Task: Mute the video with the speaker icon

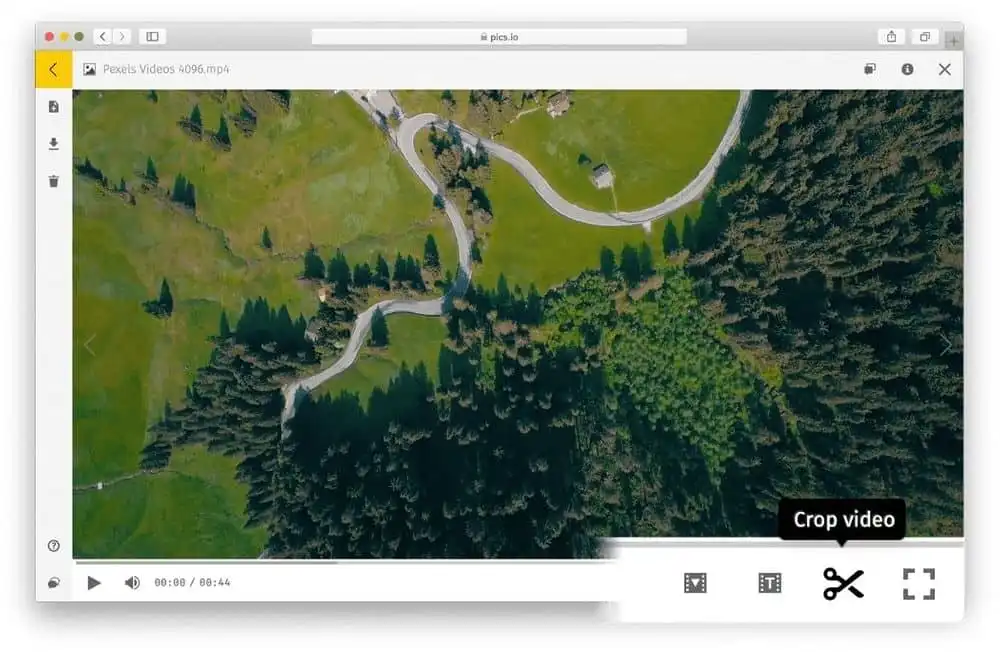Action: (132, 582)
